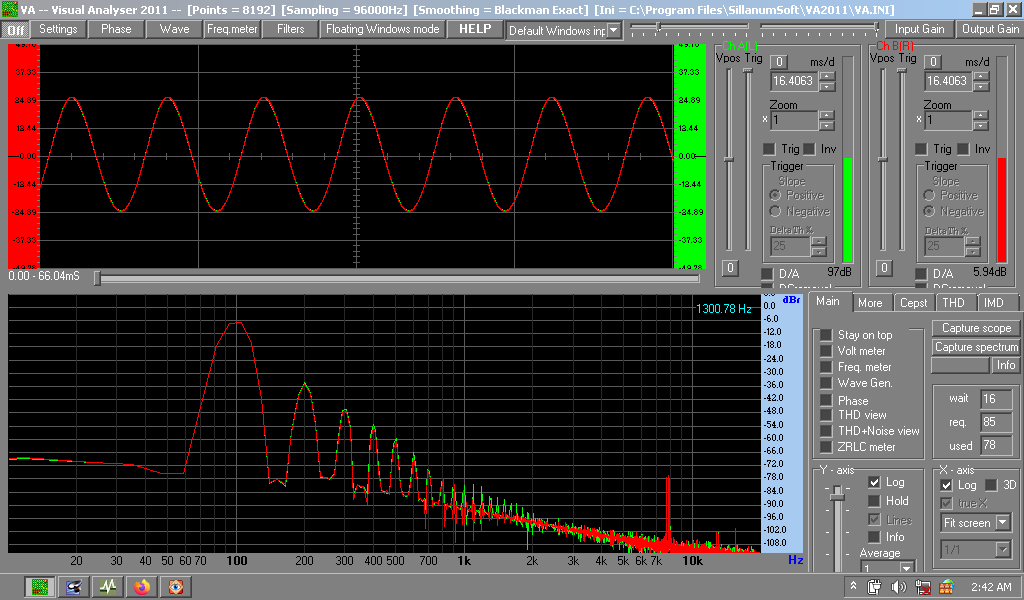Open the Input Gain button
Image resolution: width=1024 pixels, height=600 pixels.
[x=920, y=29]
